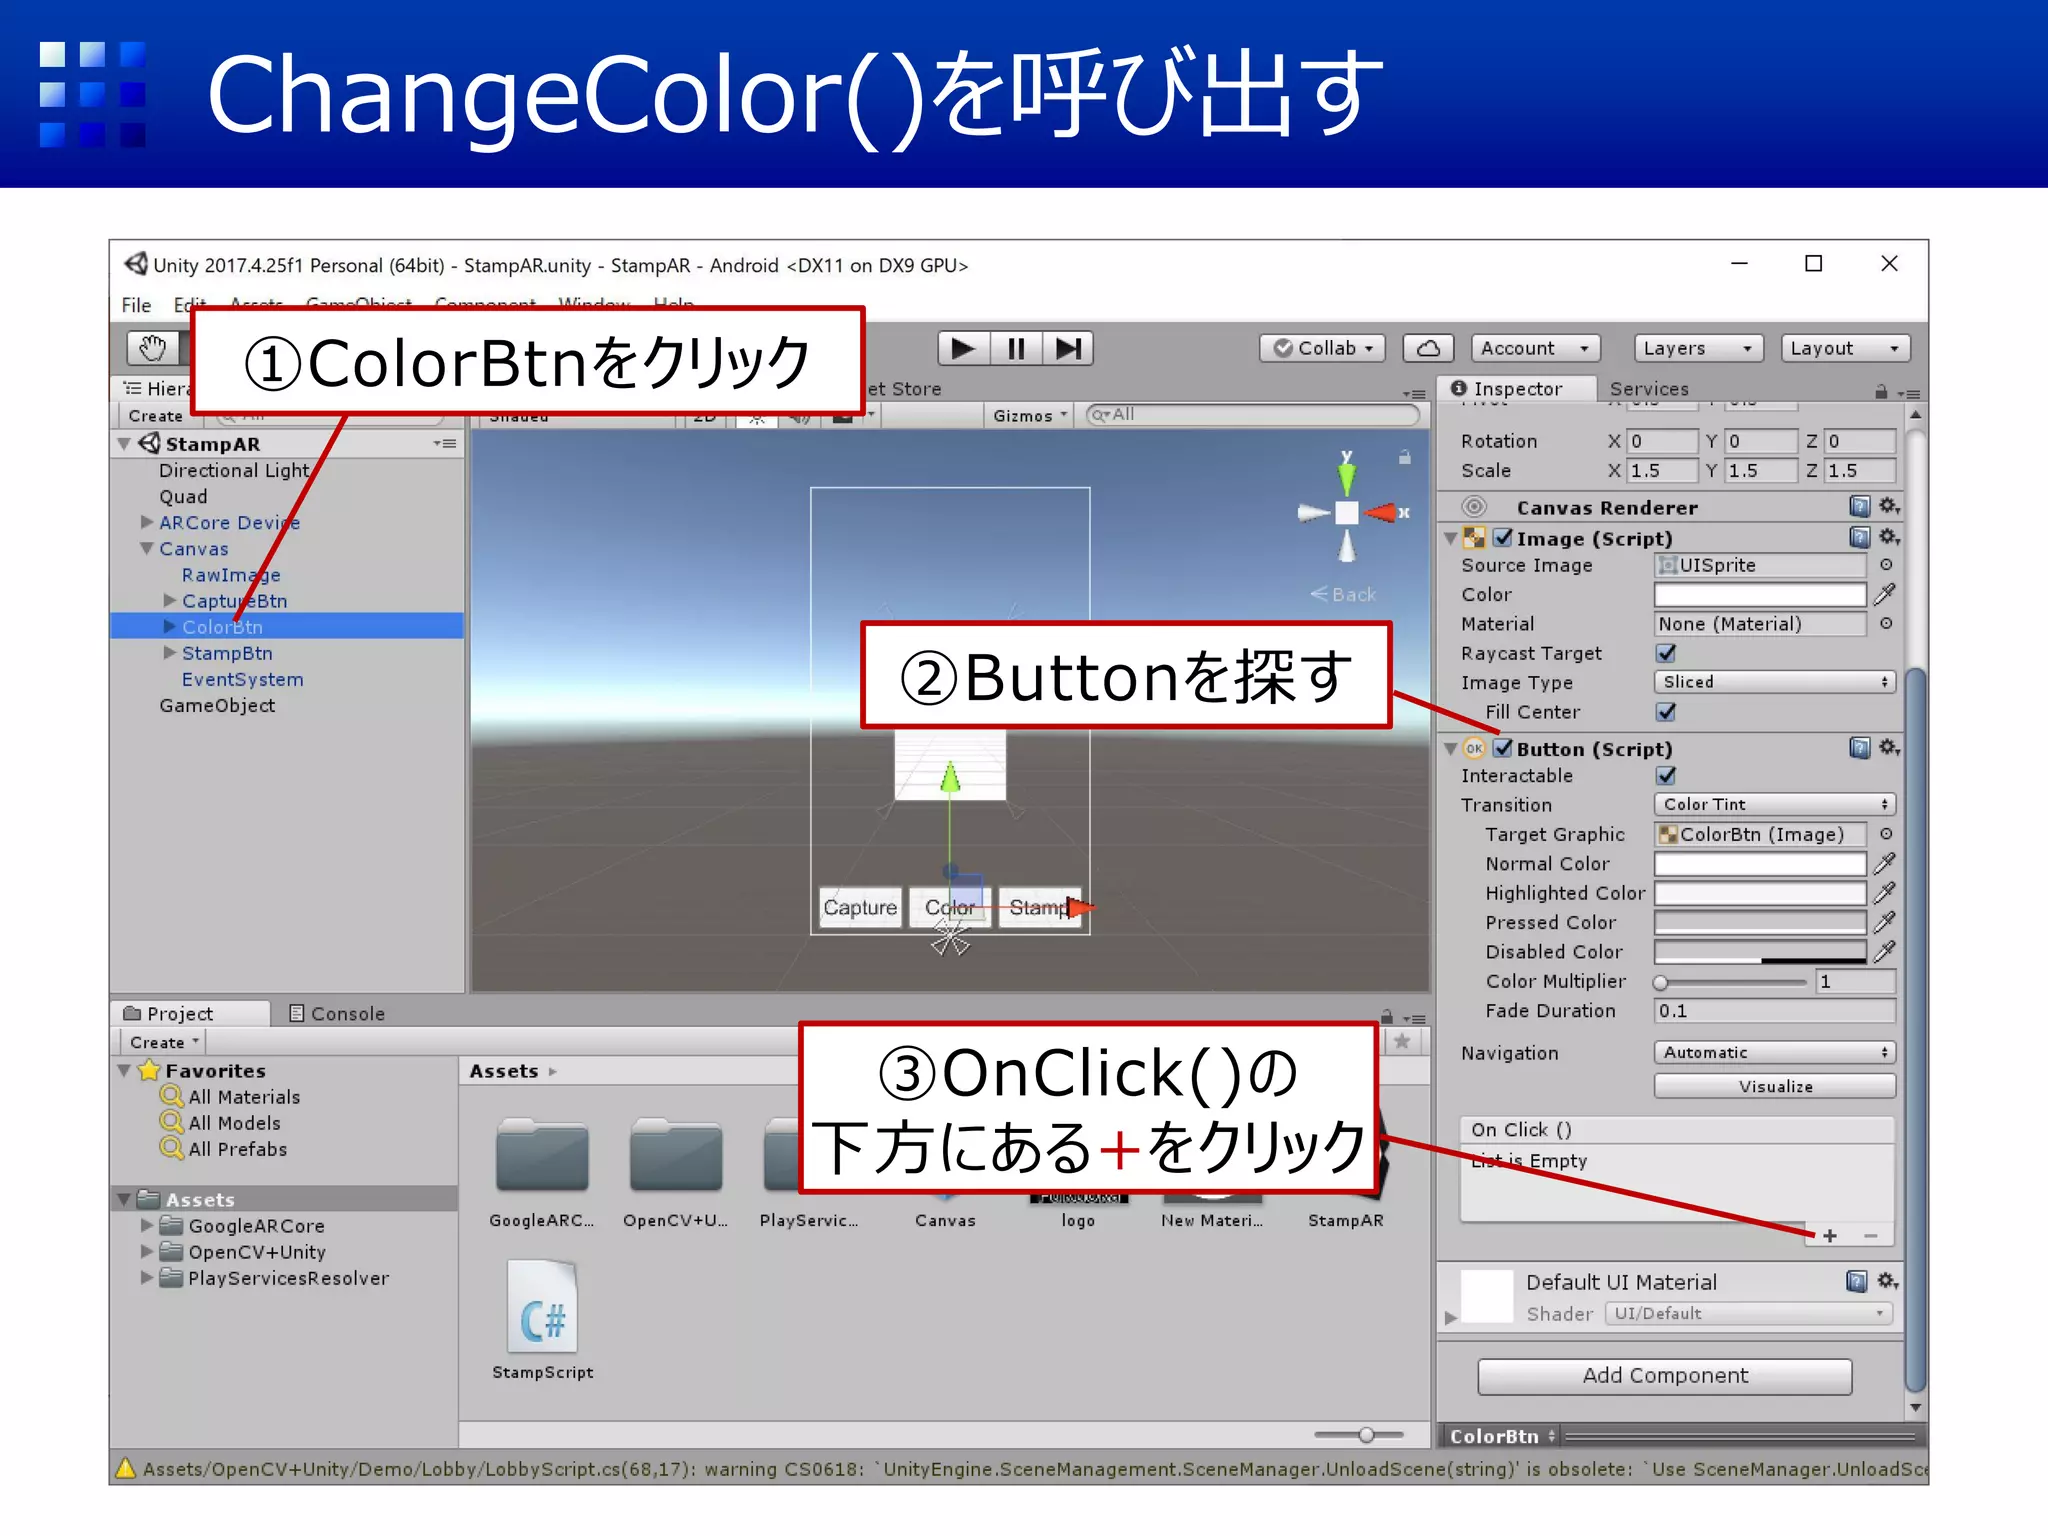Viewport: 2048px width, 1536px height.
Task: Open Gizmos dropdown in Scene view
Action: tap(1030, 415)
